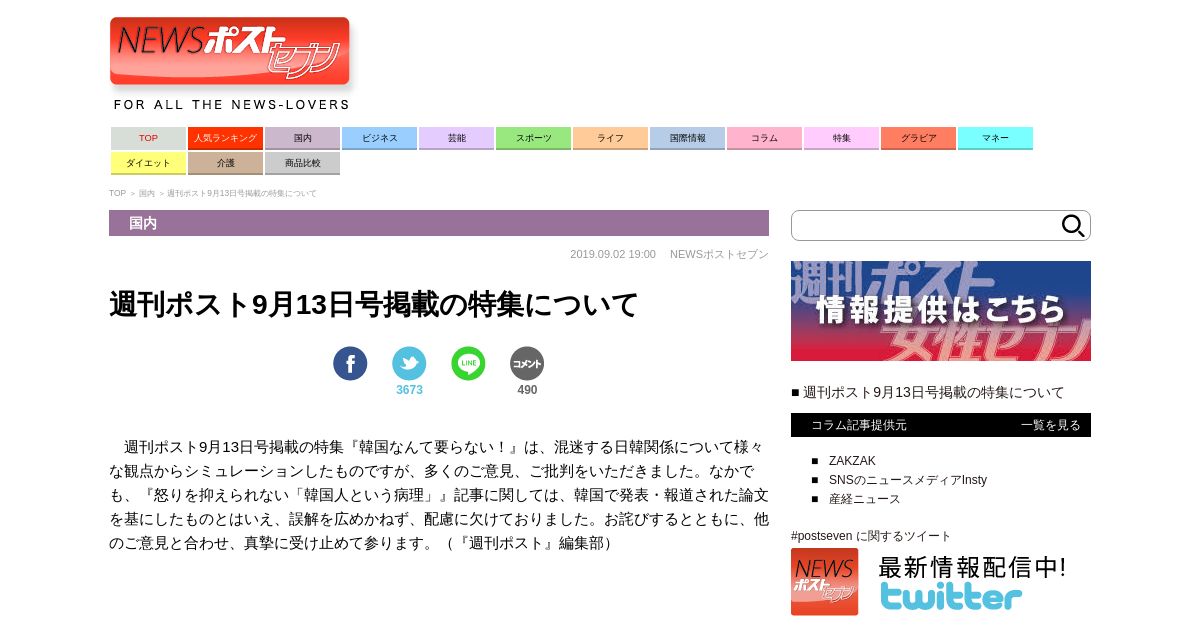Open the TOP navigation tab
Viewport: 1200px width, 630px height.
[x=148, y=138]
